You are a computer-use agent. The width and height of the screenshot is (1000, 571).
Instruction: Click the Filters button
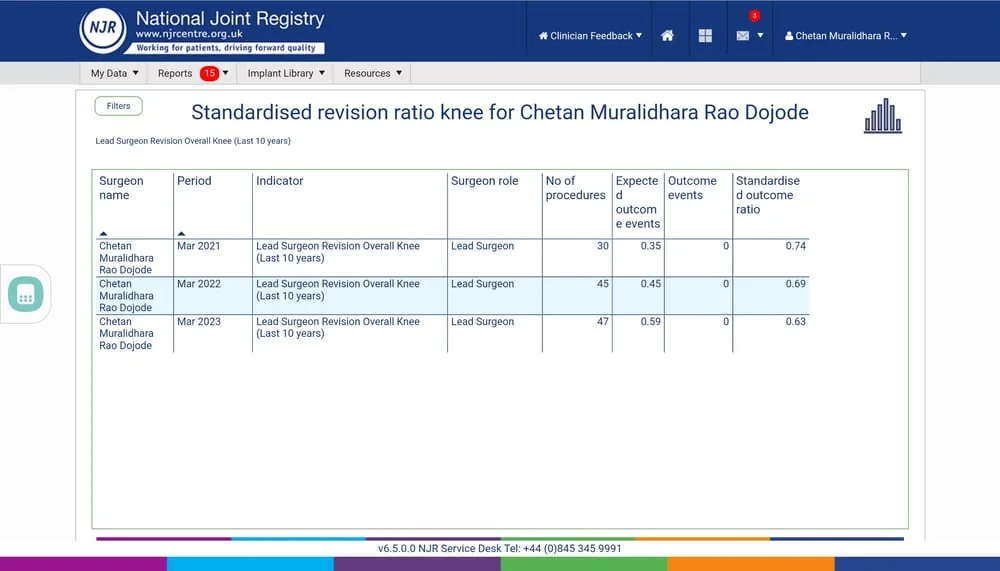pos(118,106)
